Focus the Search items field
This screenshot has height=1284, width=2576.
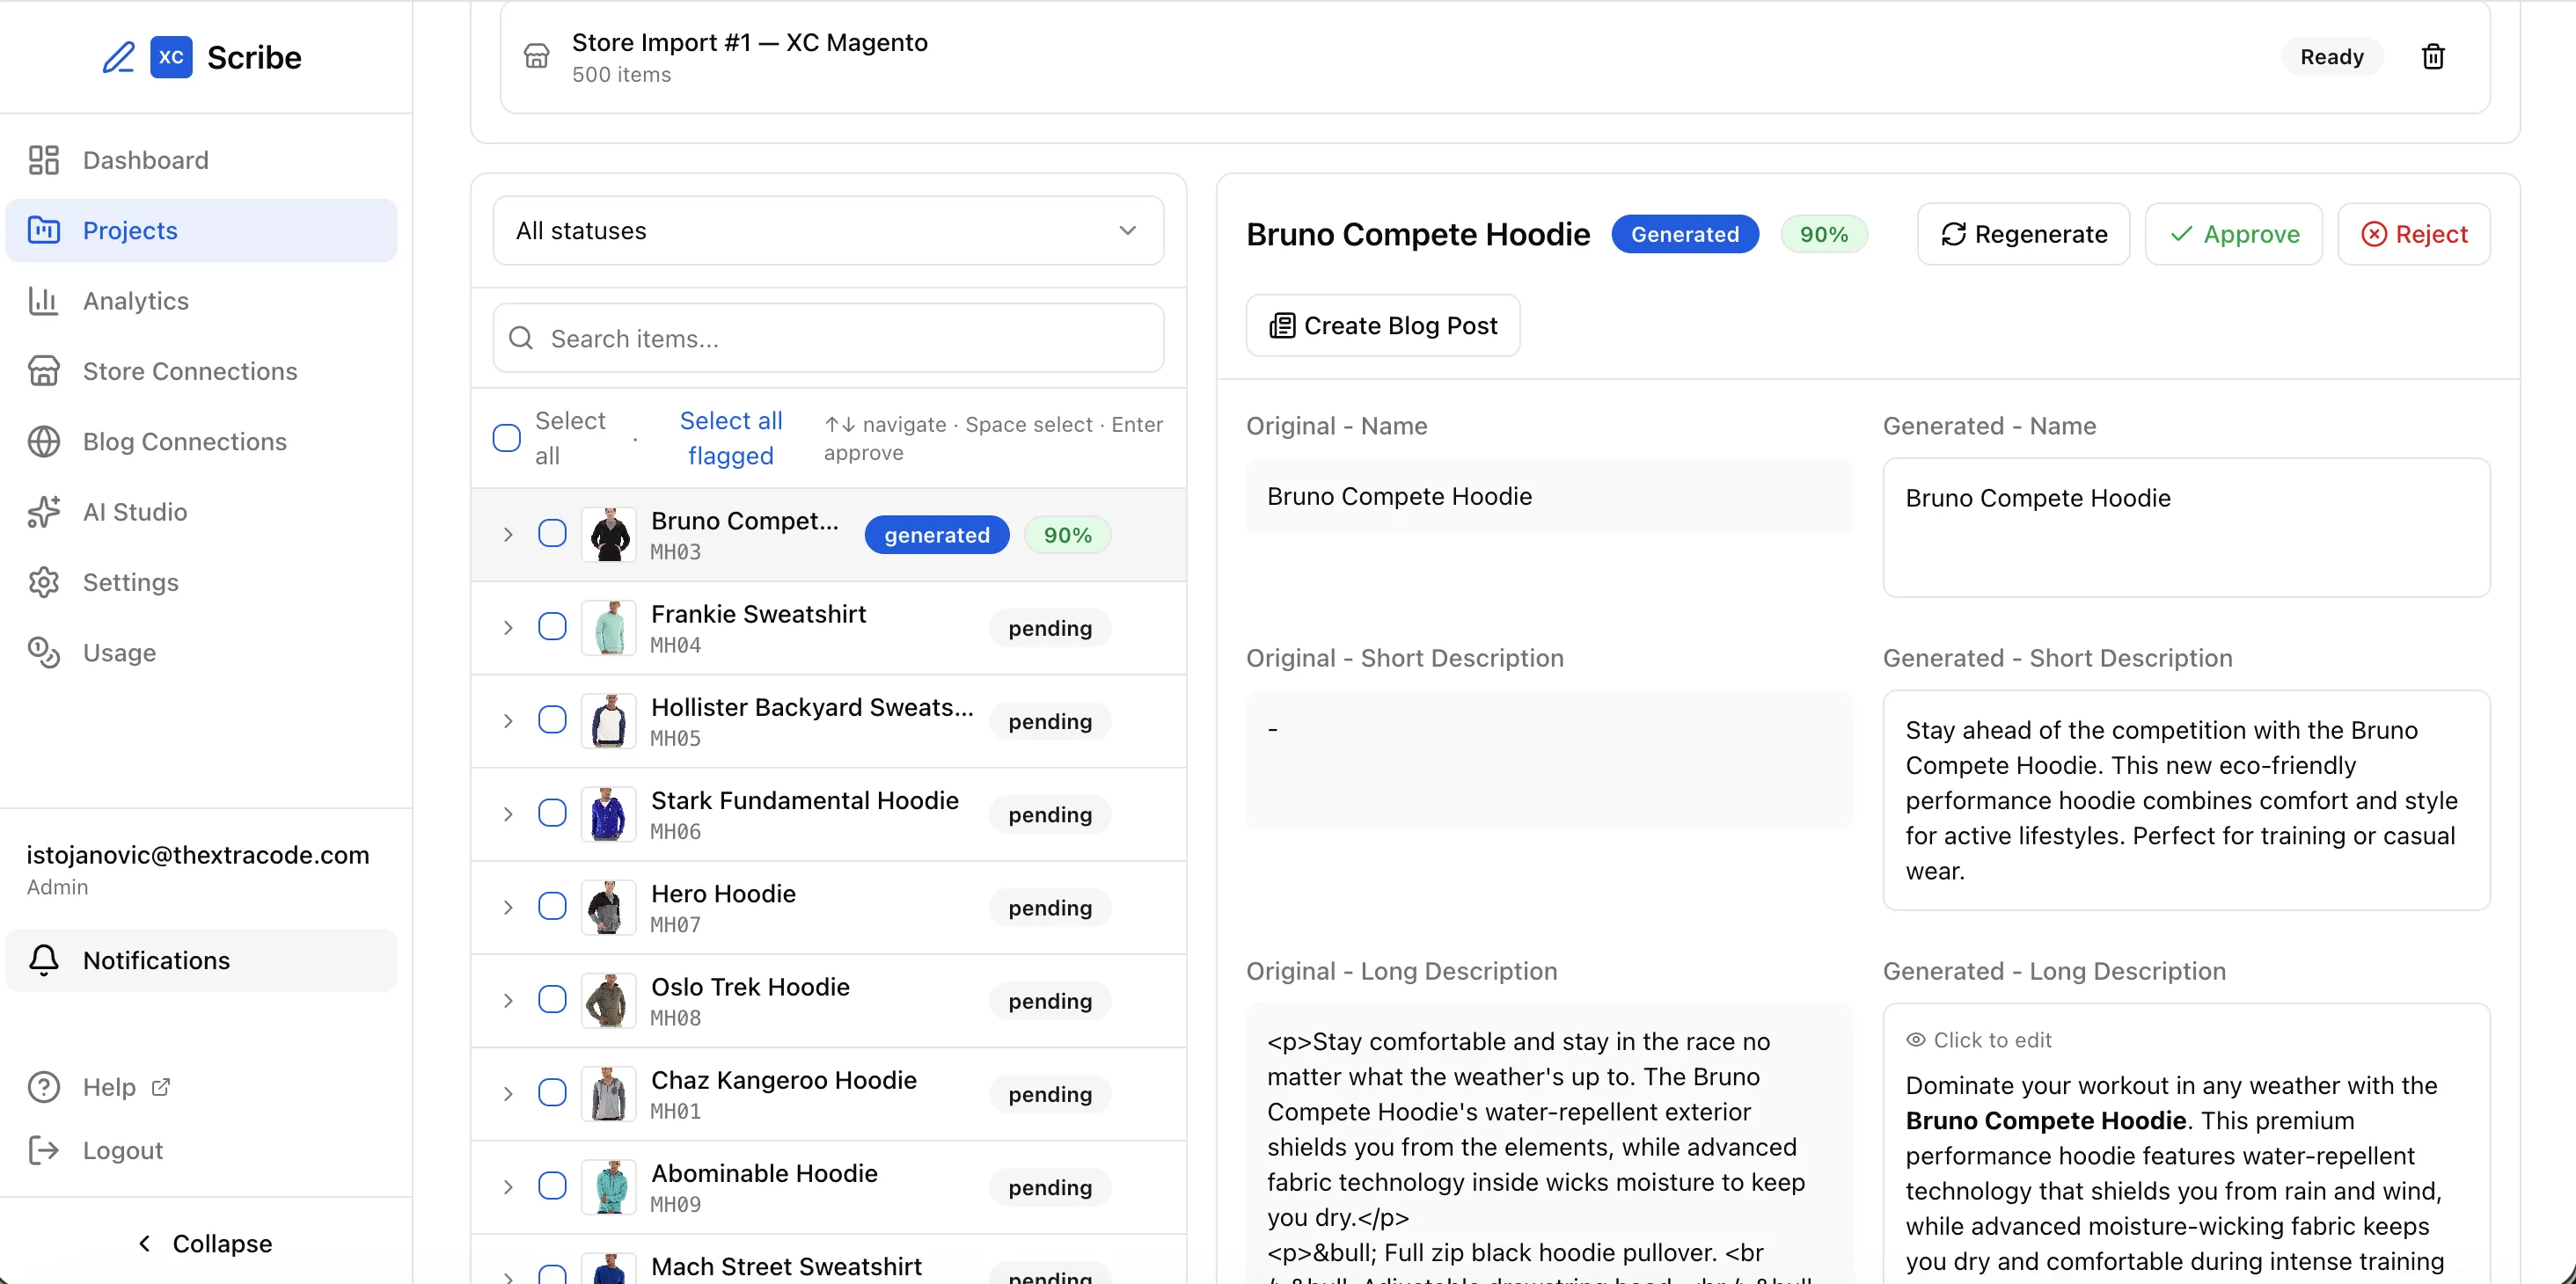coord(850,339)
